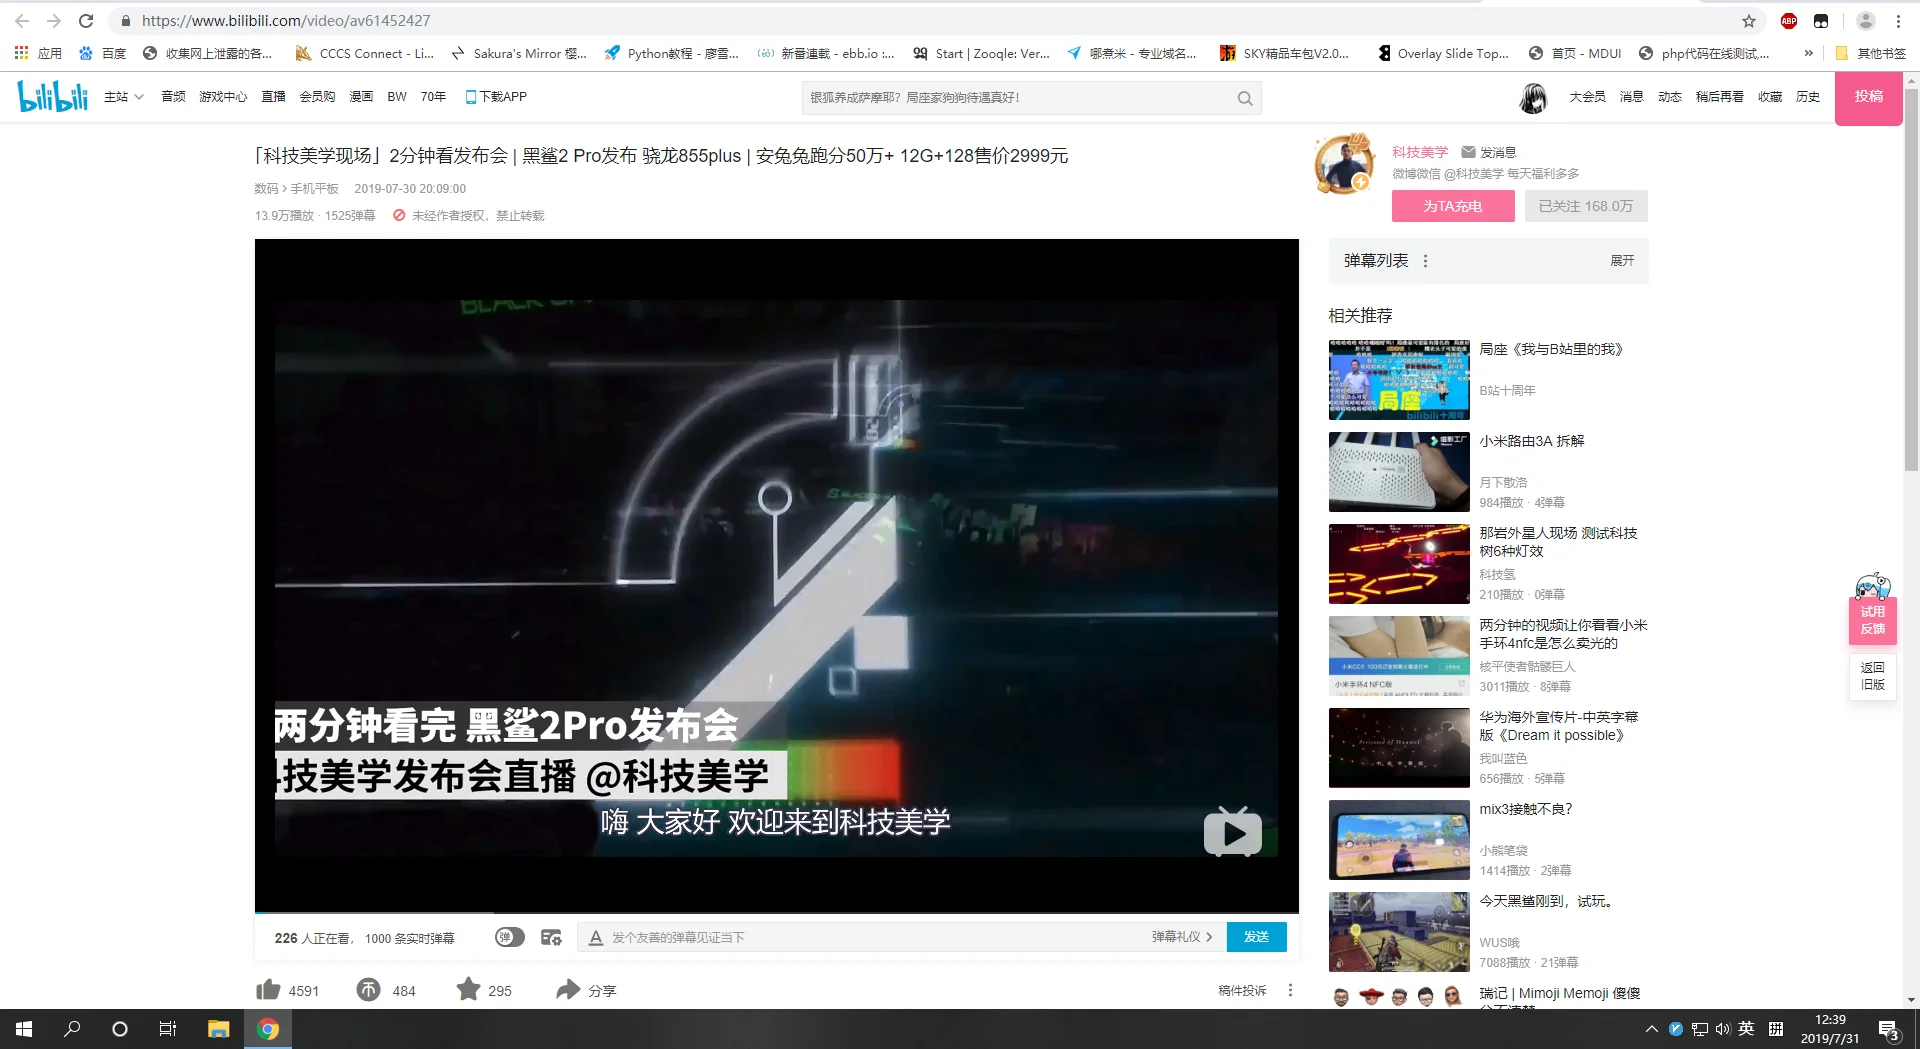The width and height of the screenshot is (1920, 1049).
Task: Open the 局座《我与B站里的我》 thumbnail
Action: click(1399, 380)
